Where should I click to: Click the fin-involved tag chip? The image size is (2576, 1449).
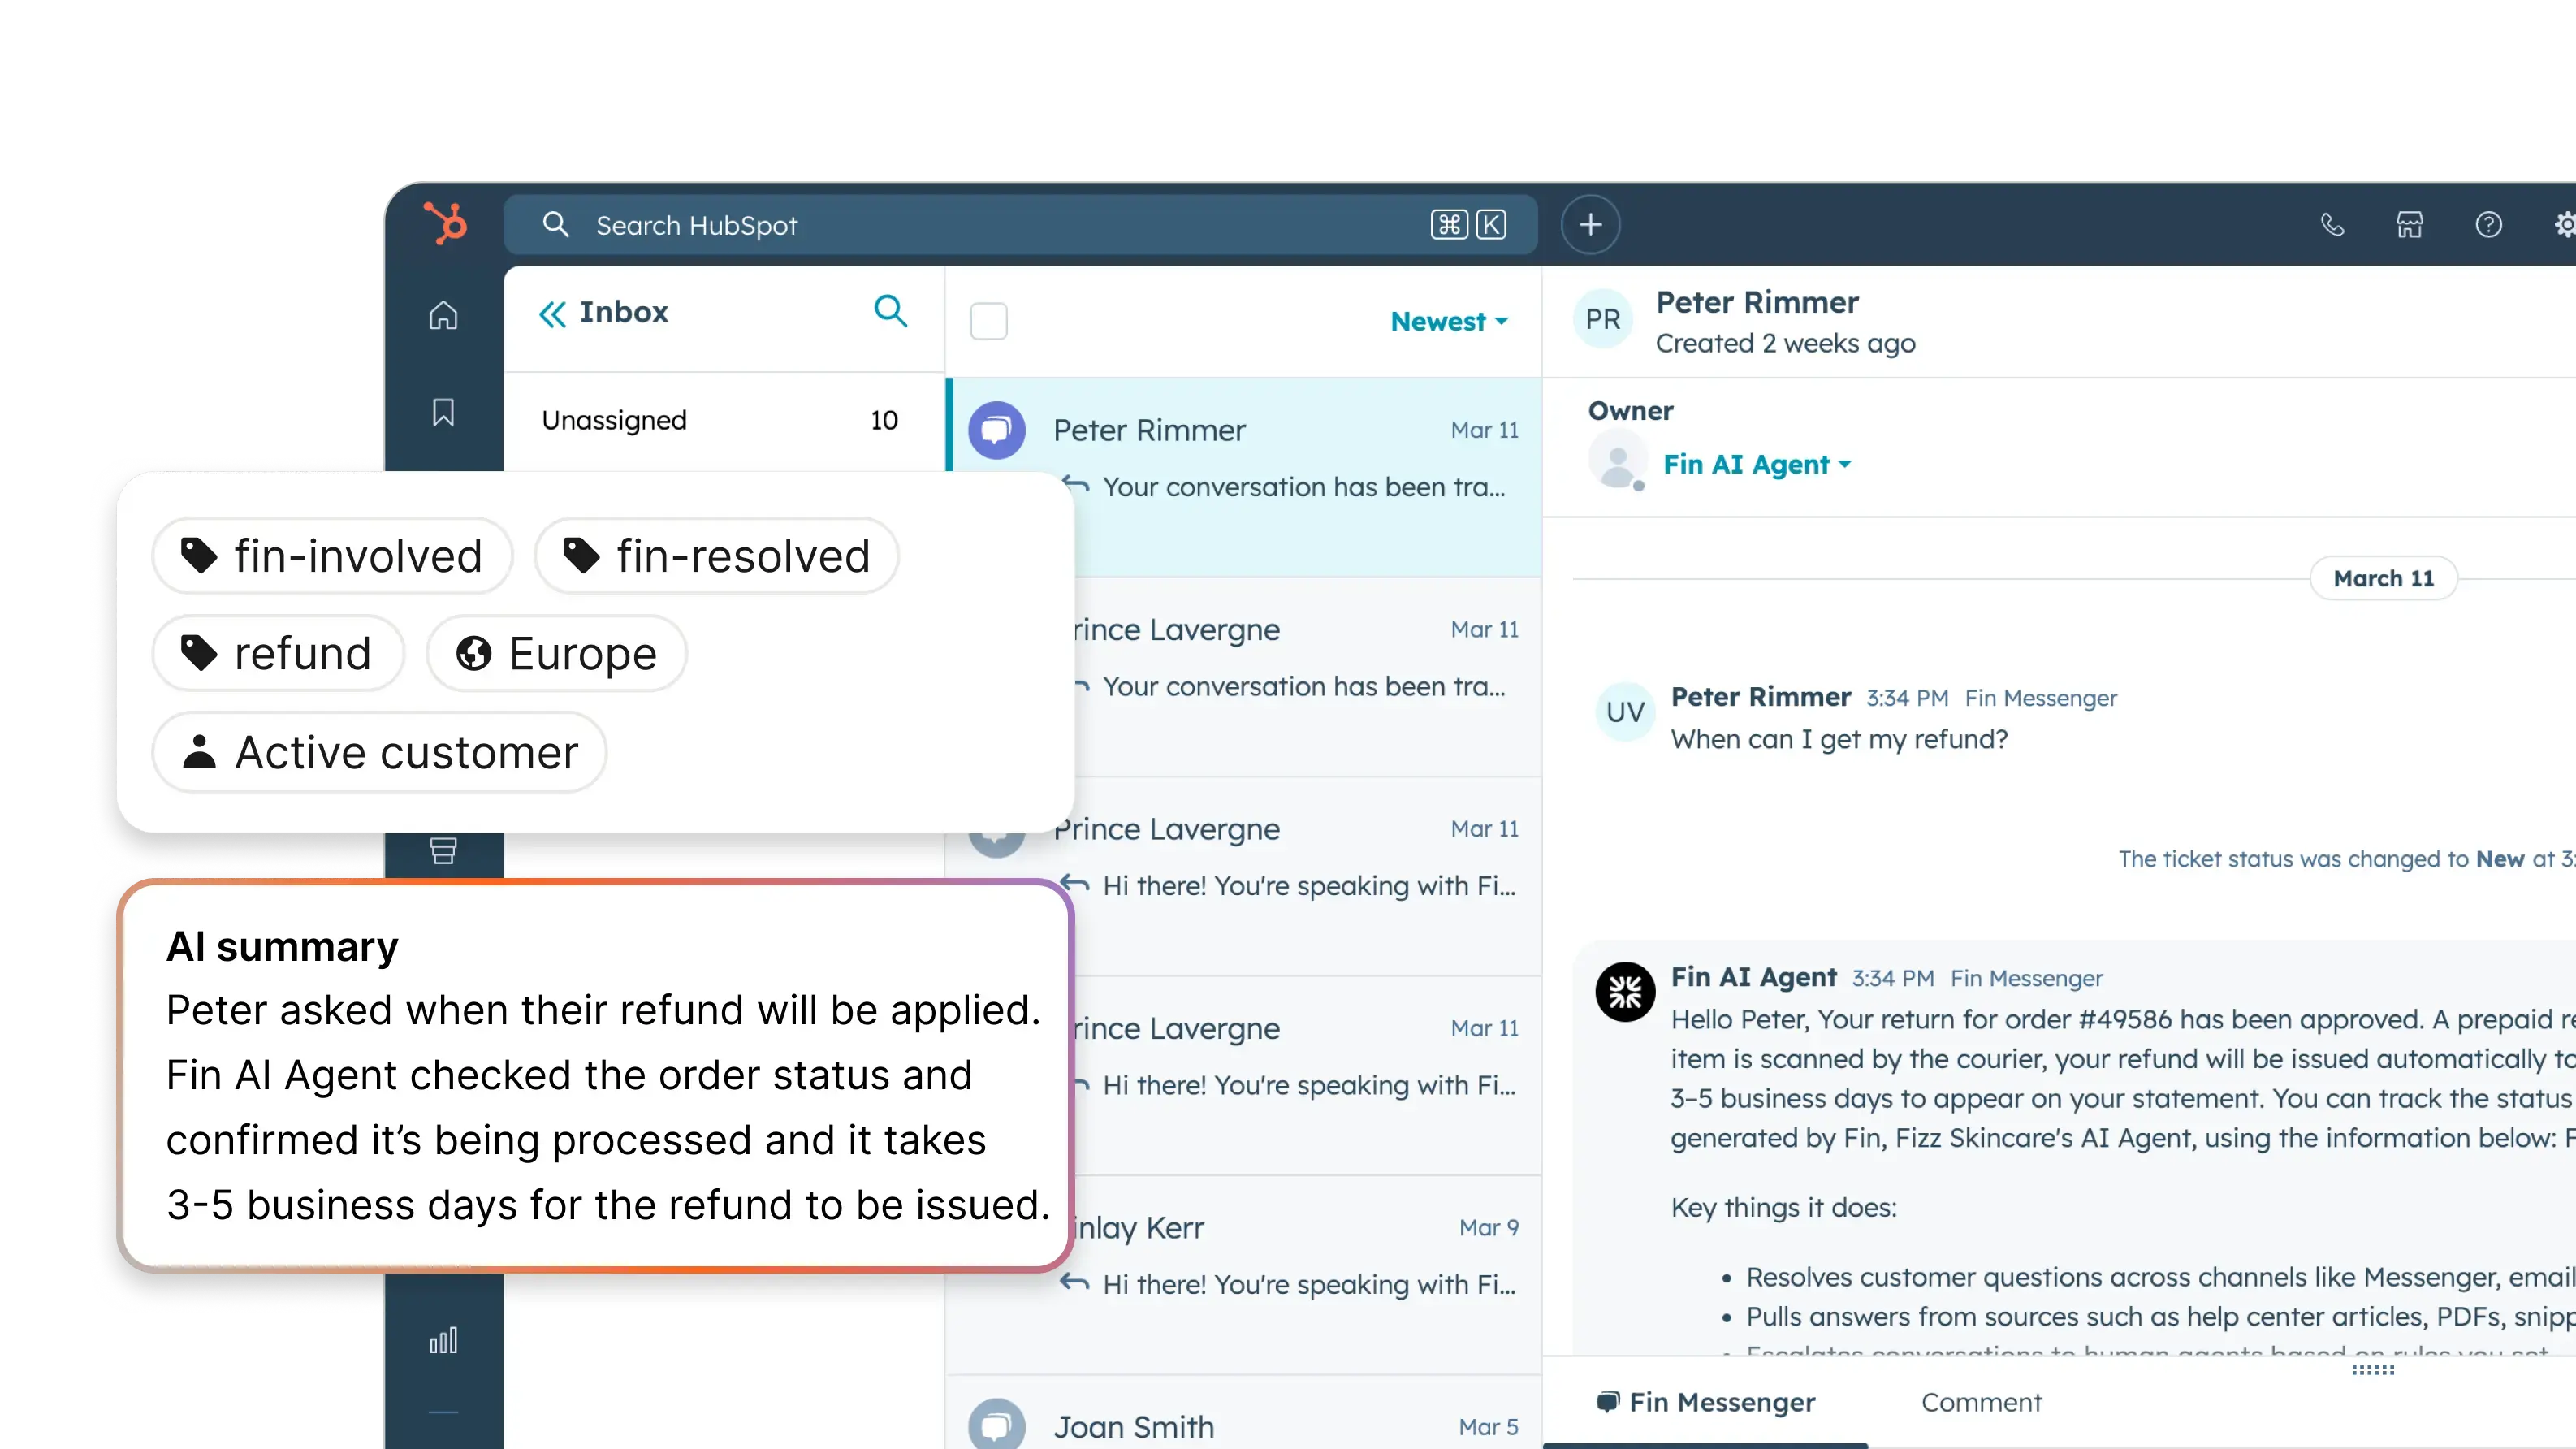click(332, 555)
